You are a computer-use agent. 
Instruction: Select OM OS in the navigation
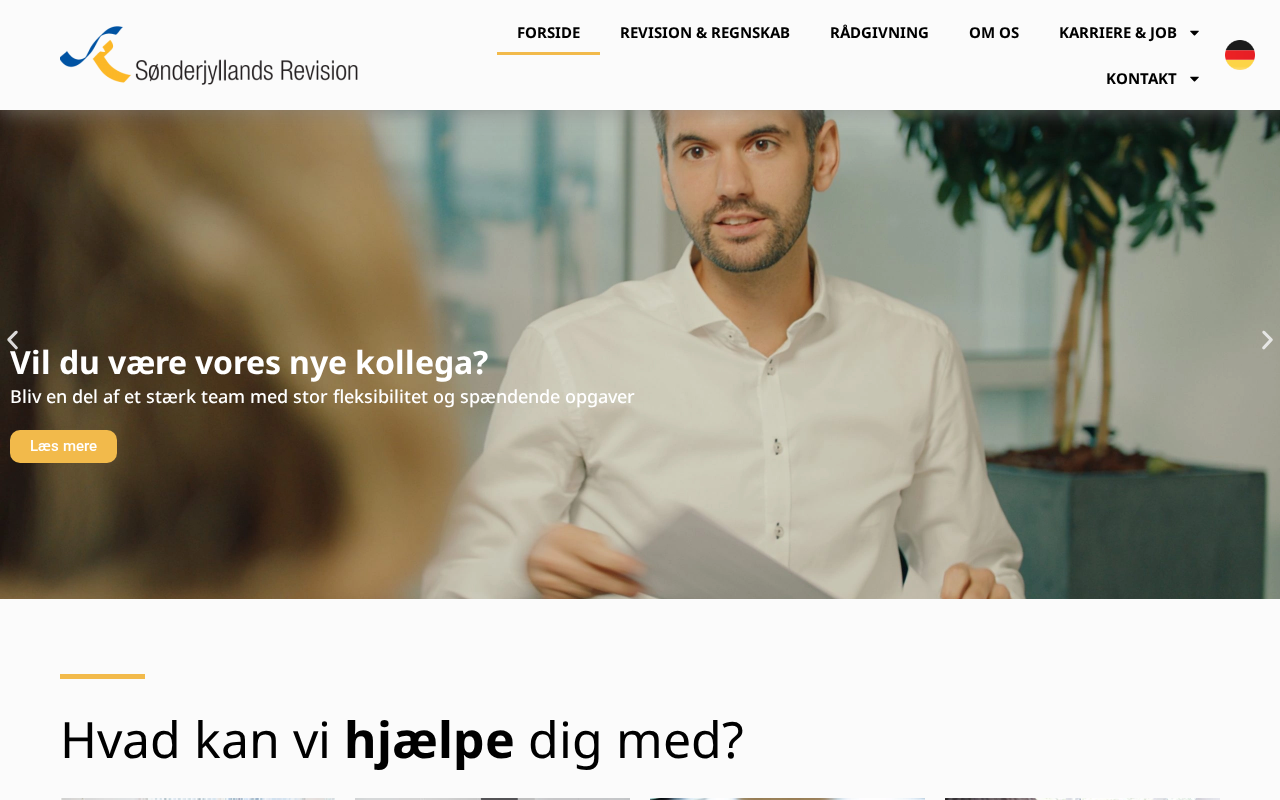[994, 32]
